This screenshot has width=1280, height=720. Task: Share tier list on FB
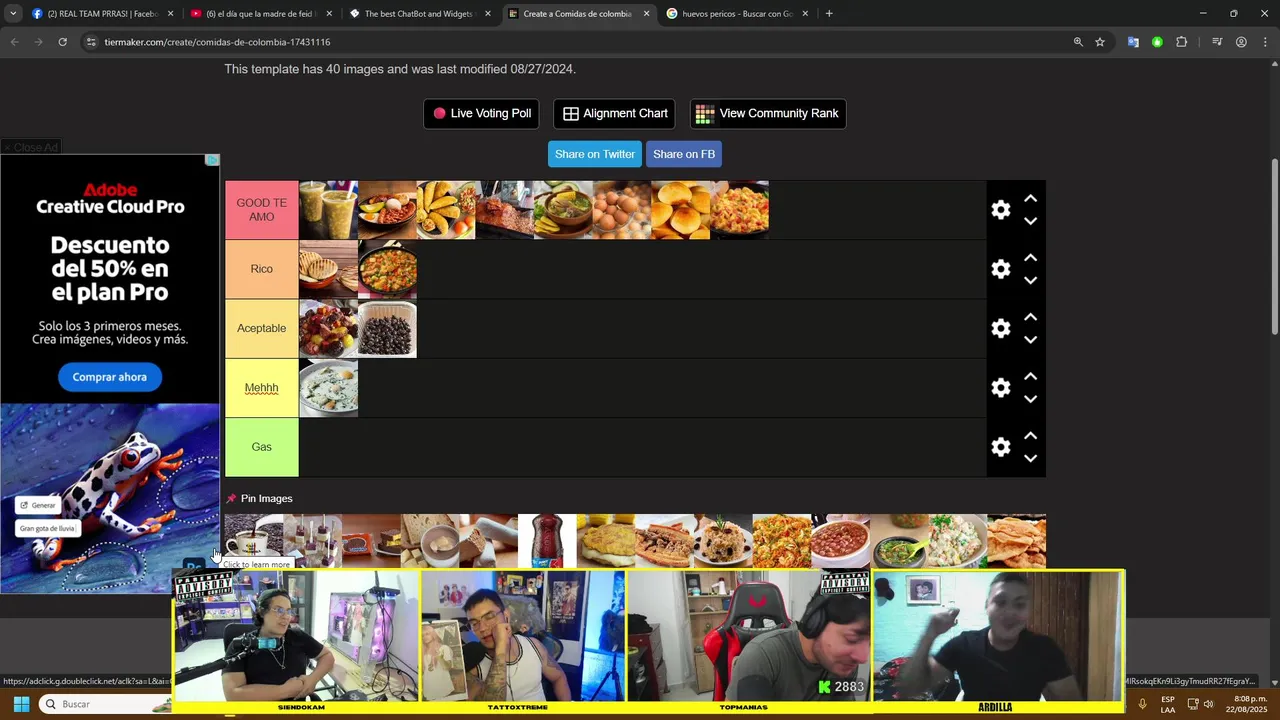pyautogui.click(x=684, y=154)
